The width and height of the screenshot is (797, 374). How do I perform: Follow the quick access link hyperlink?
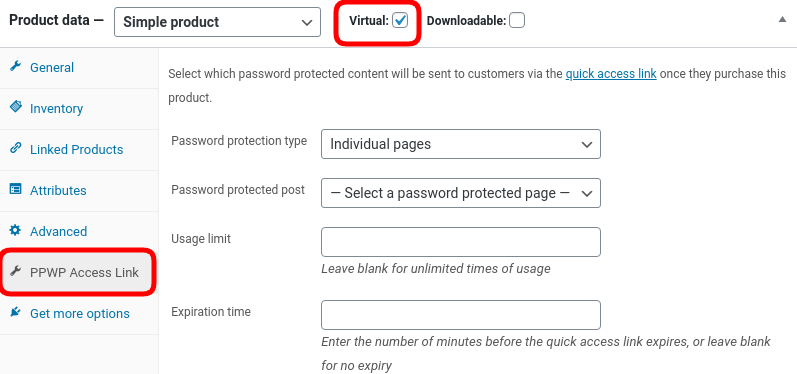[x=611, y=74]
